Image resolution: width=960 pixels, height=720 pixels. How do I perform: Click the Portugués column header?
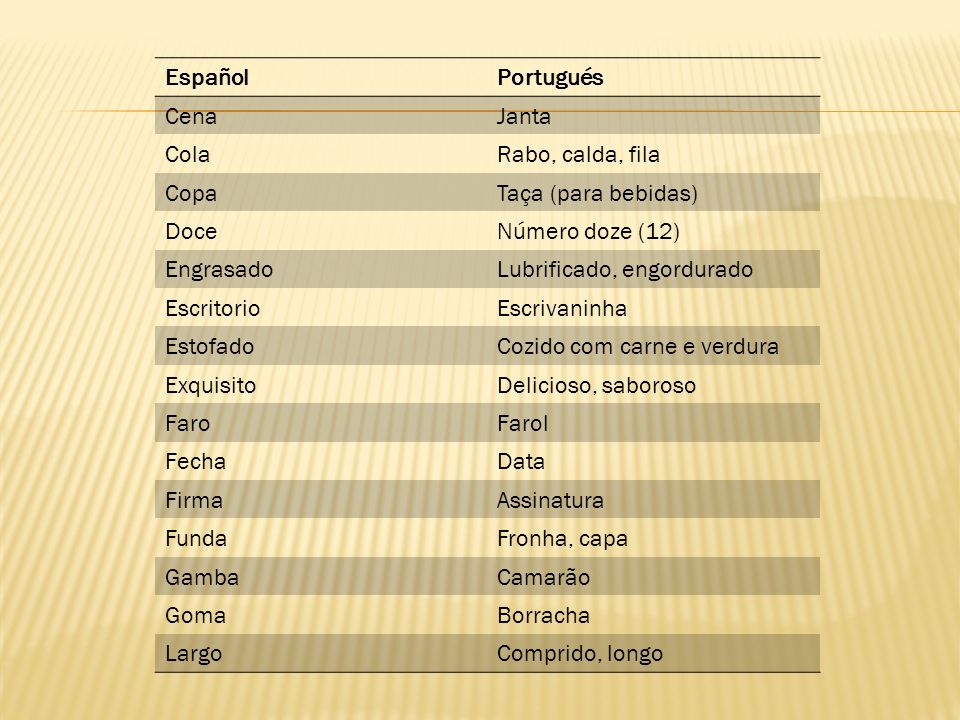[x=550, y=78]
